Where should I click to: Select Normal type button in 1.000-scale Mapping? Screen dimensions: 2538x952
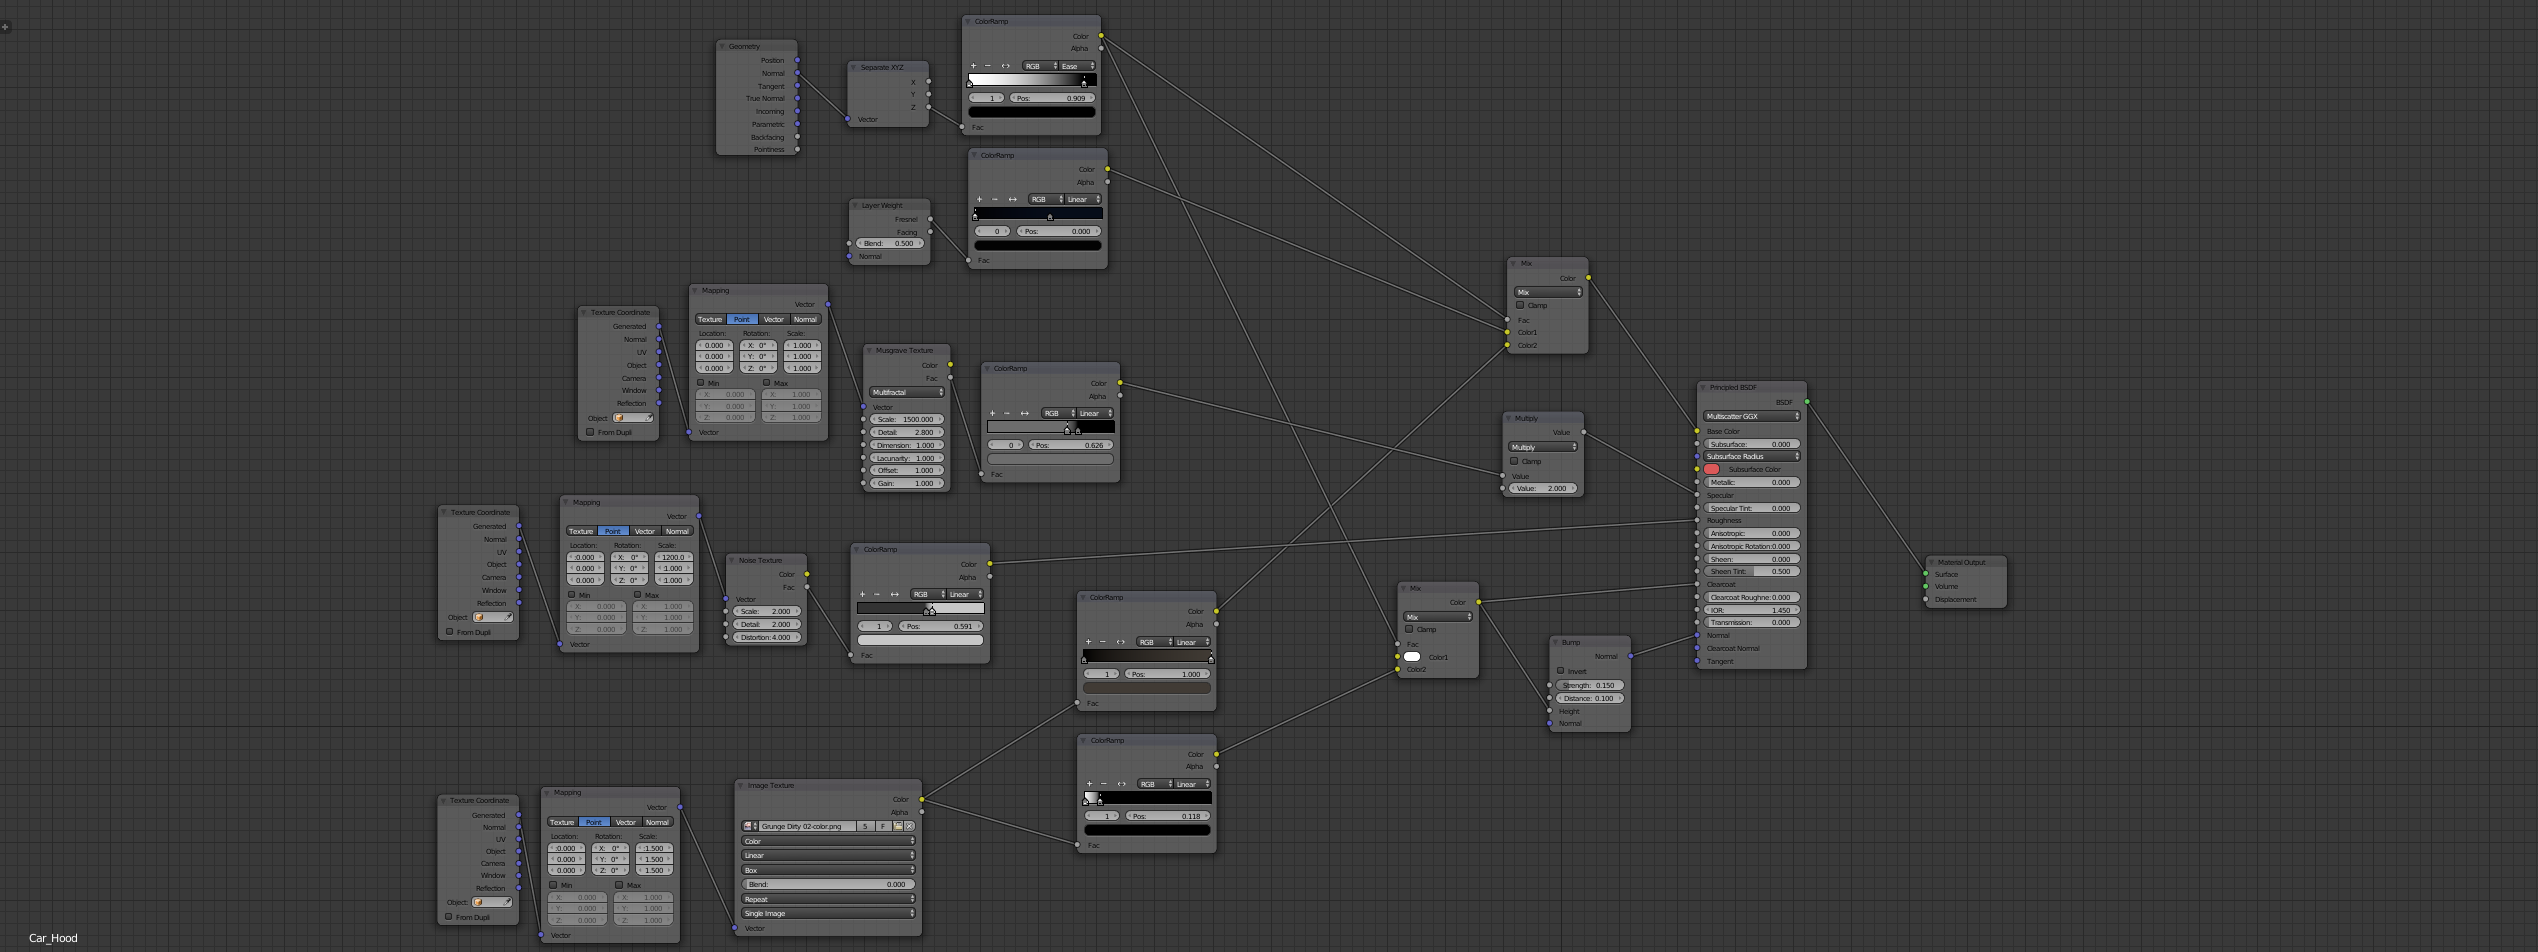click(806, 319)
